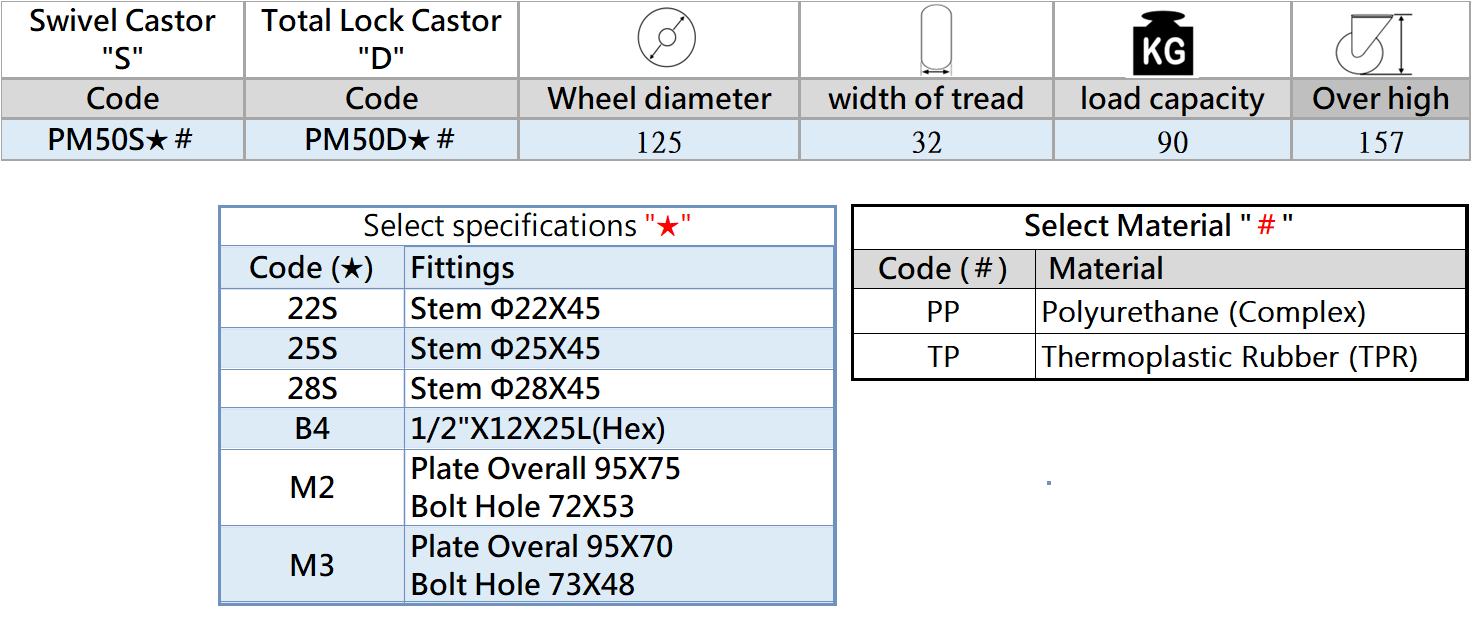The height and width of the screenshot is (625, 1475).
Task: Click the Stem Φ25X45 fitting row
Action: [505, 349]
